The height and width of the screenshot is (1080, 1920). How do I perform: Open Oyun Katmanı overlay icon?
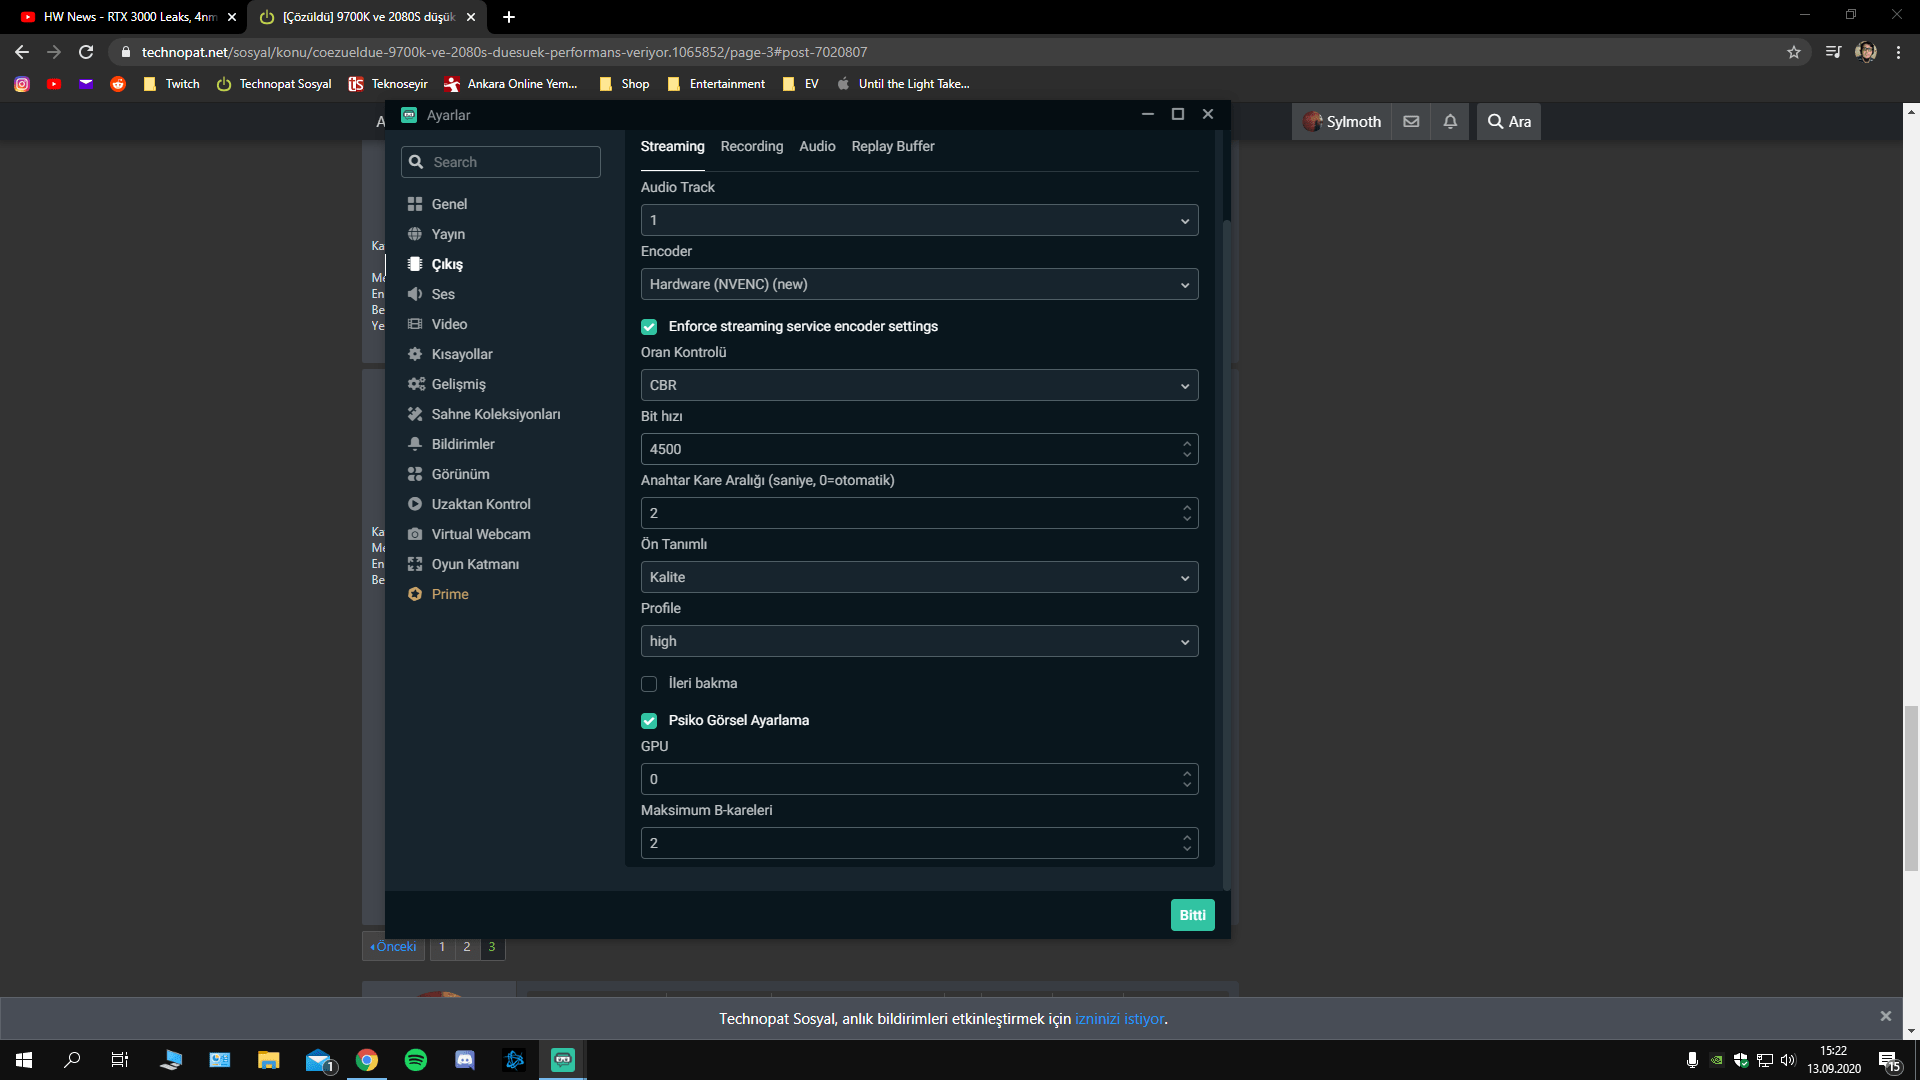(x=415, y=564)
